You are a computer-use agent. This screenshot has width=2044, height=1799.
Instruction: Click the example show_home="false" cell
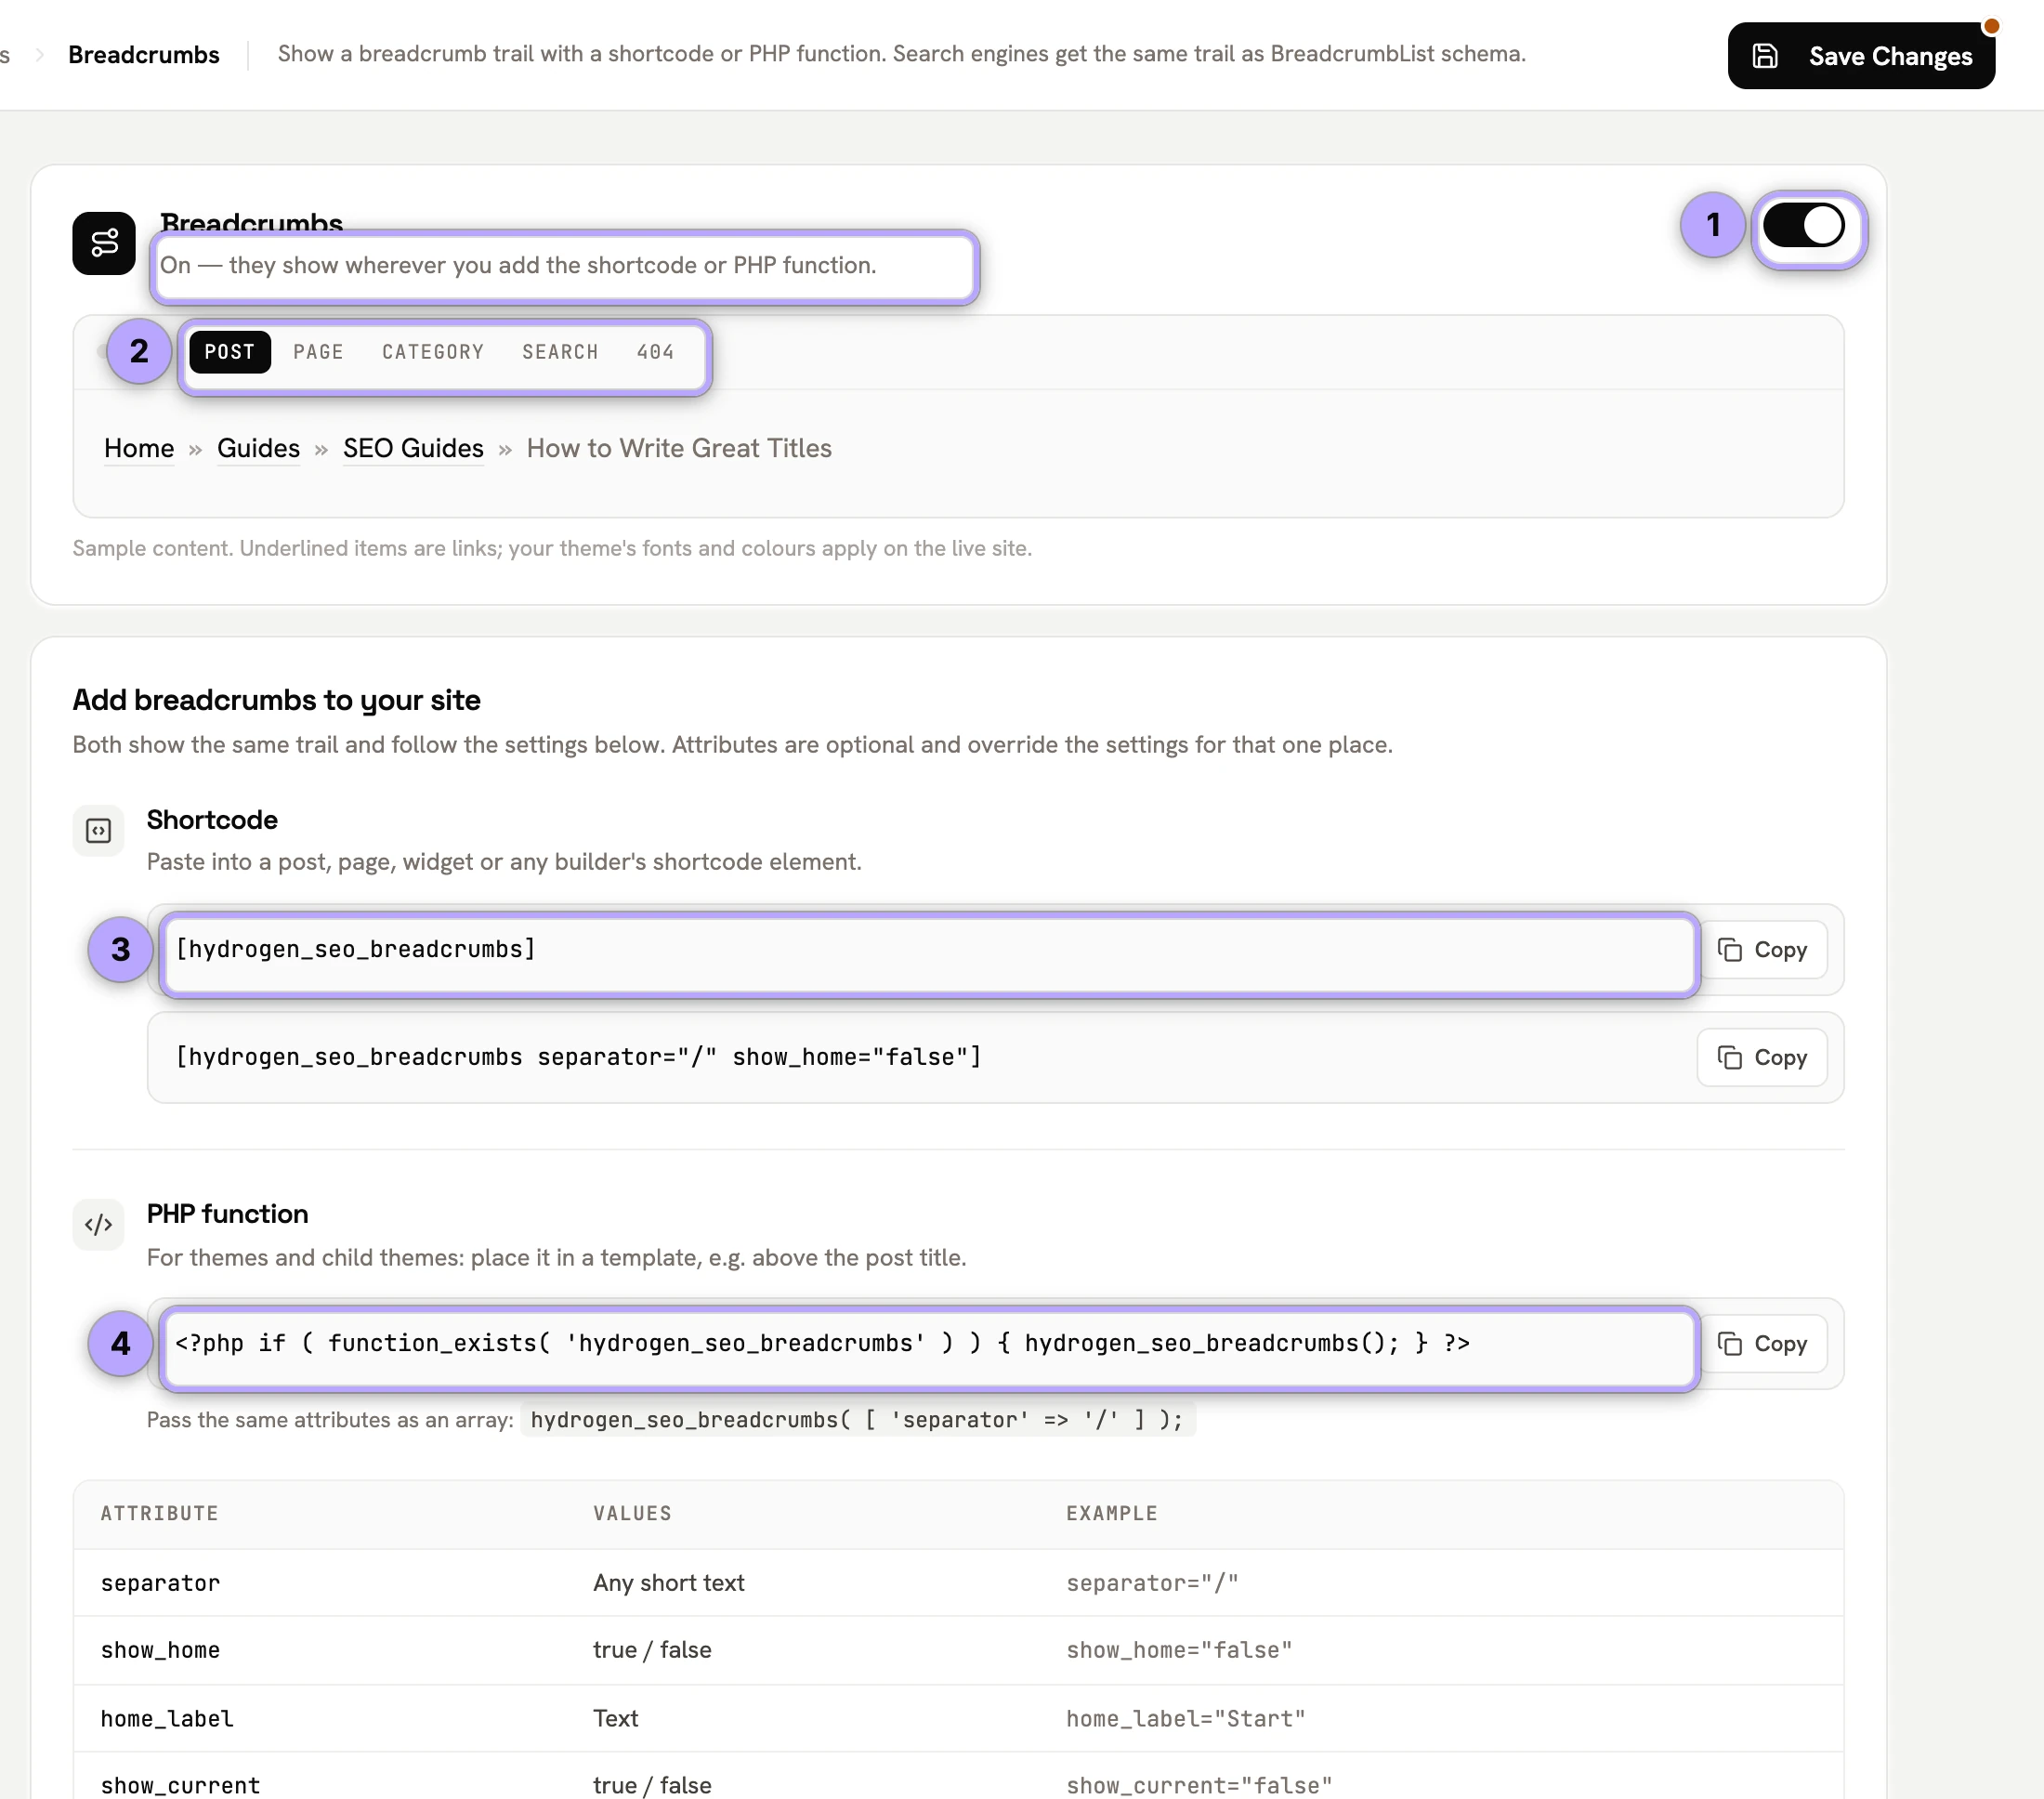pyautogui.click(x=1179, y=1651)
